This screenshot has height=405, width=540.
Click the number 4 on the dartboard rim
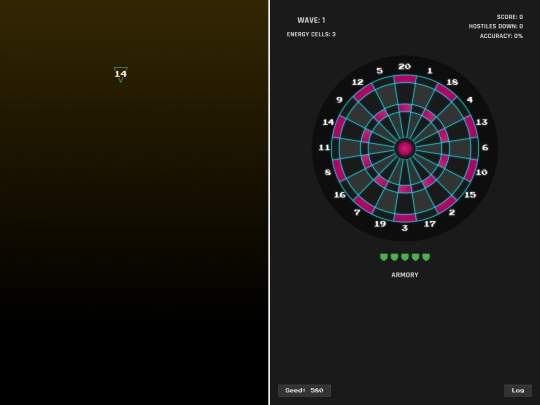[470, 100]
